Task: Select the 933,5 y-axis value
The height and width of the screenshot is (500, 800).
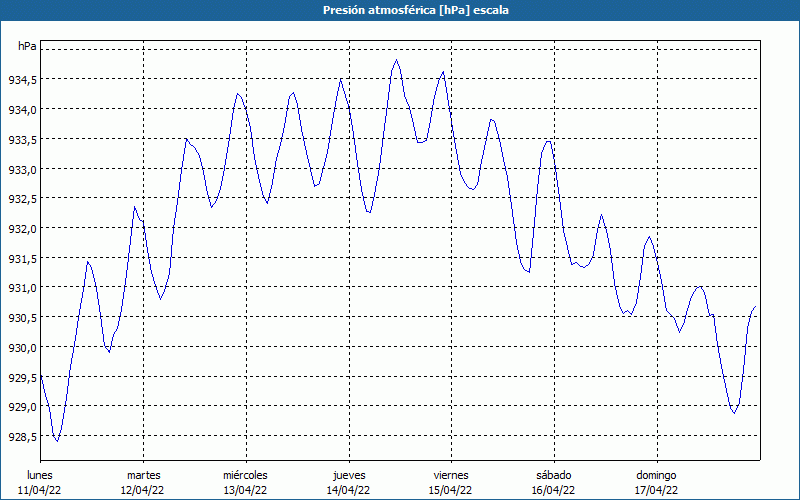Action: [22, 139]
